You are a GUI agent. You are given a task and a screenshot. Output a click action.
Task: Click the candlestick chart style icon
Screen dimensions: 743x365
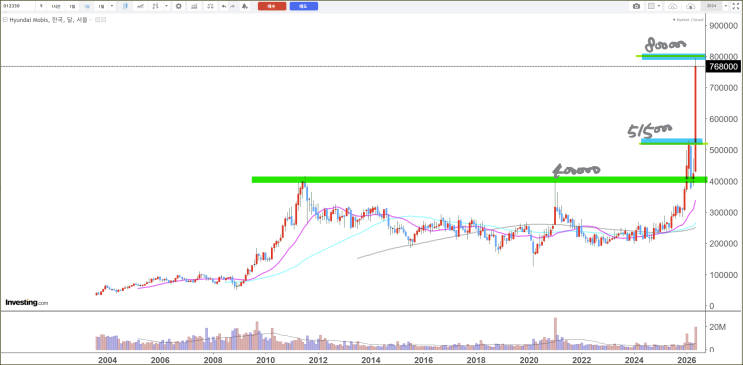[x=125, y=6]
